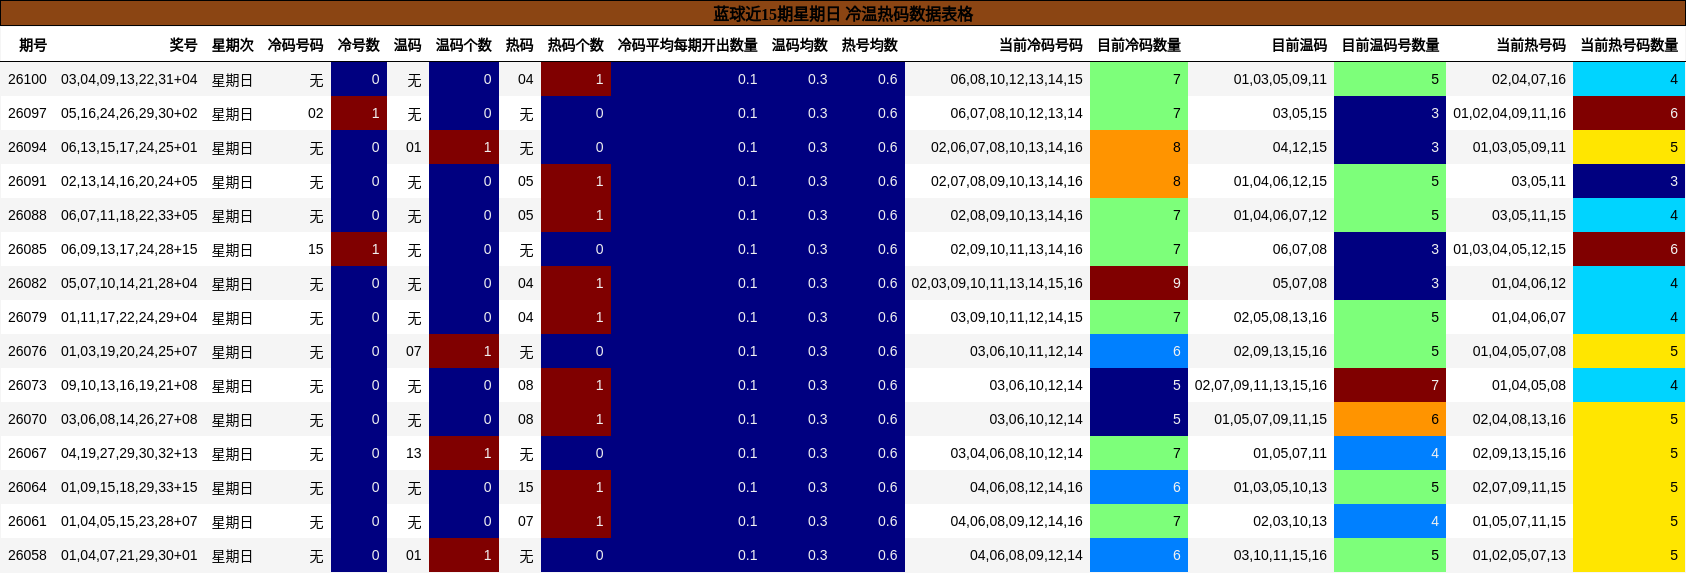Click the 温码均数 column header
1686x573 pixels.
799,45
